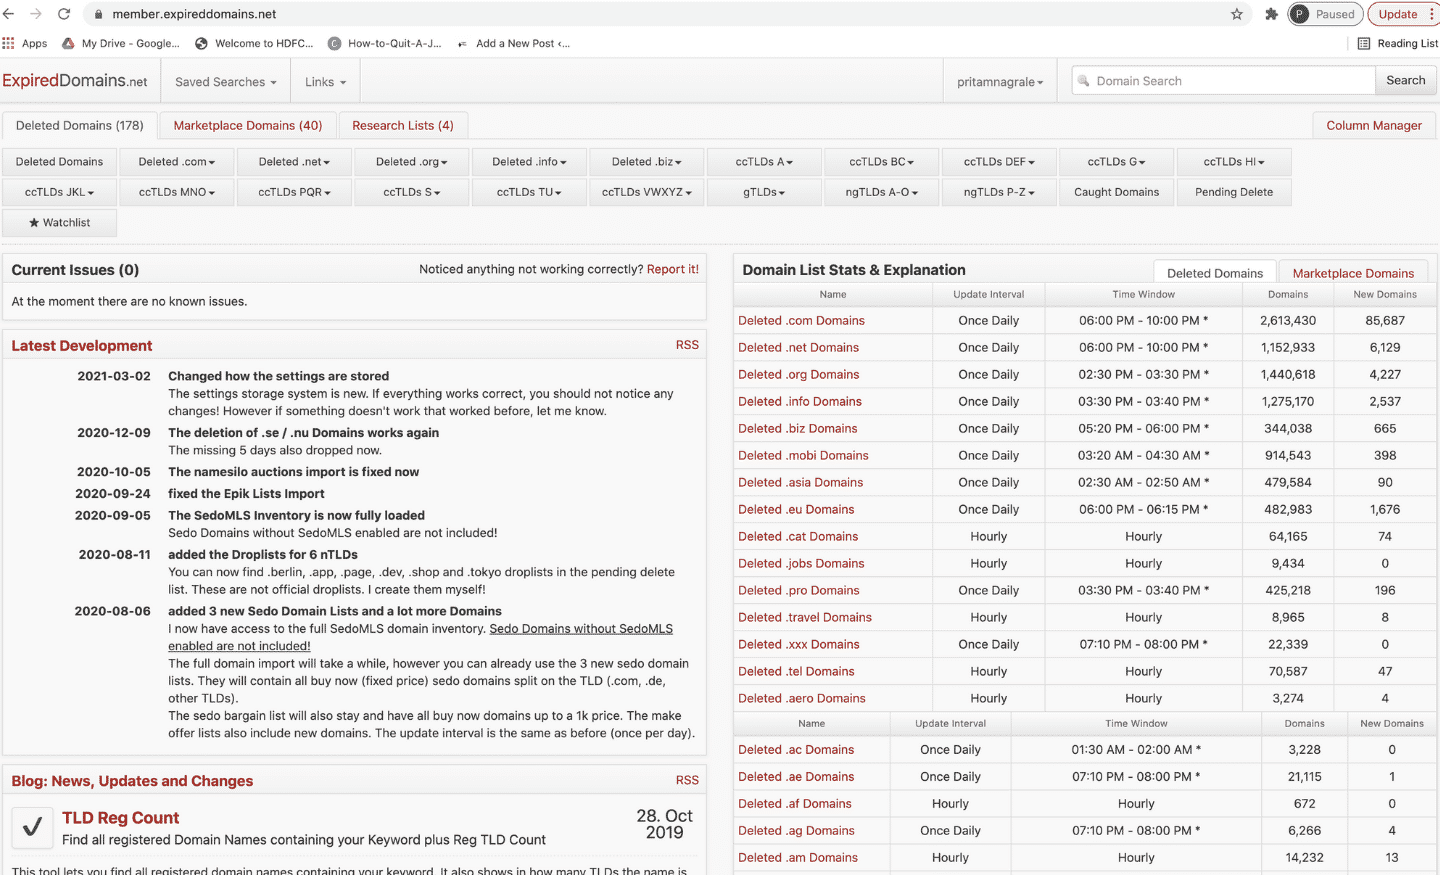
Task: Select Research Lists (4) tab
Action: 403,126
